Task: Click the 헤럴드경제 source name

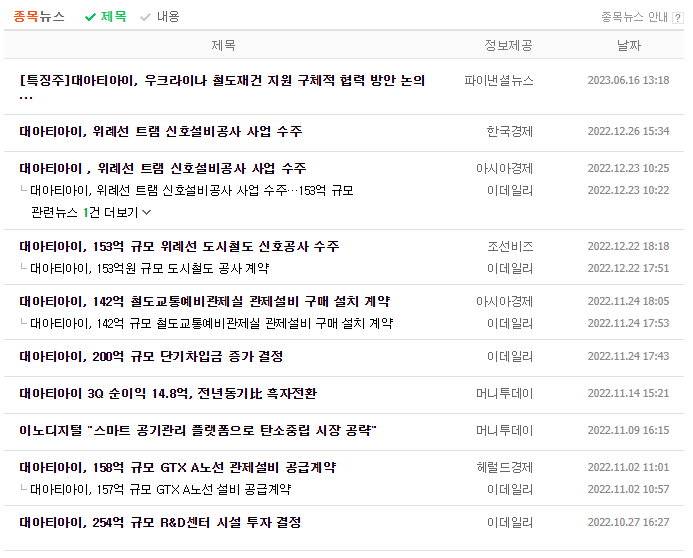Action: click(x=505, y=467)
